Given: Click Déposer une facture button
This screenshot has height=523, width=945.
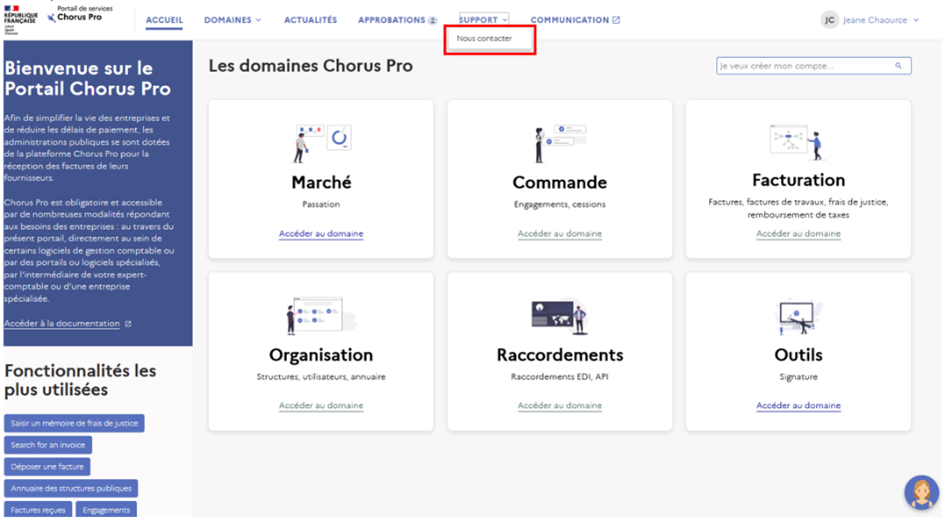Looking at the screenshot, I should tap(47, 467).
